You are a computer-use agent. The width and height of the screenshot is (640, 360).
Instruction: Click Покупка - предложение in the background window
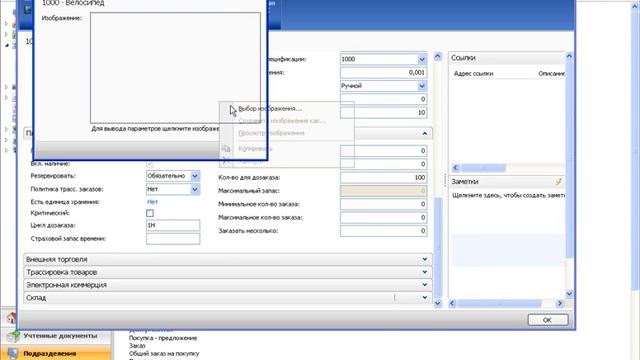coord(163,338)
